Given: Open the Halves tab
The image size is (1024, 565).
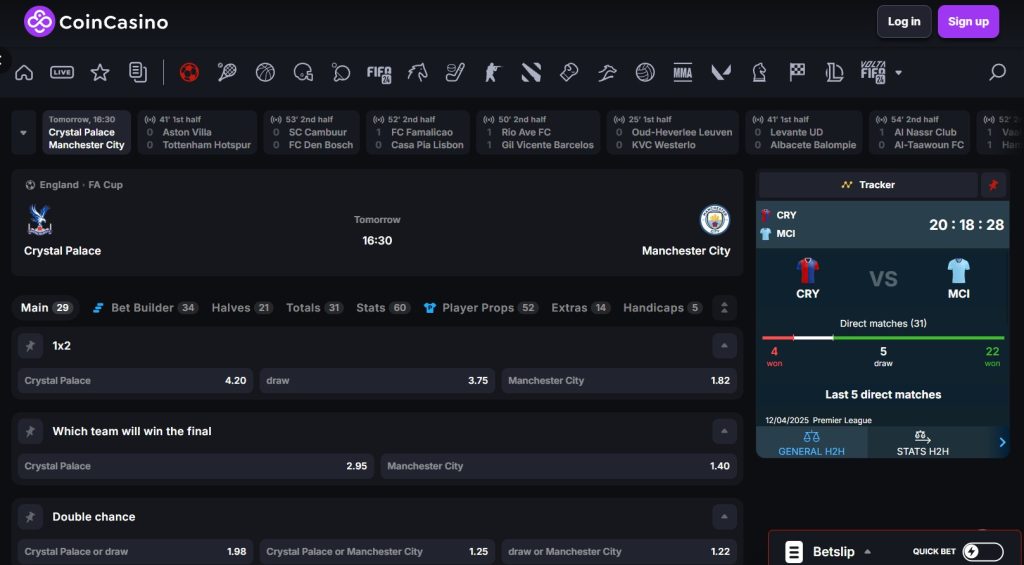Looking at the screenshot, I should tap(242, 308).
